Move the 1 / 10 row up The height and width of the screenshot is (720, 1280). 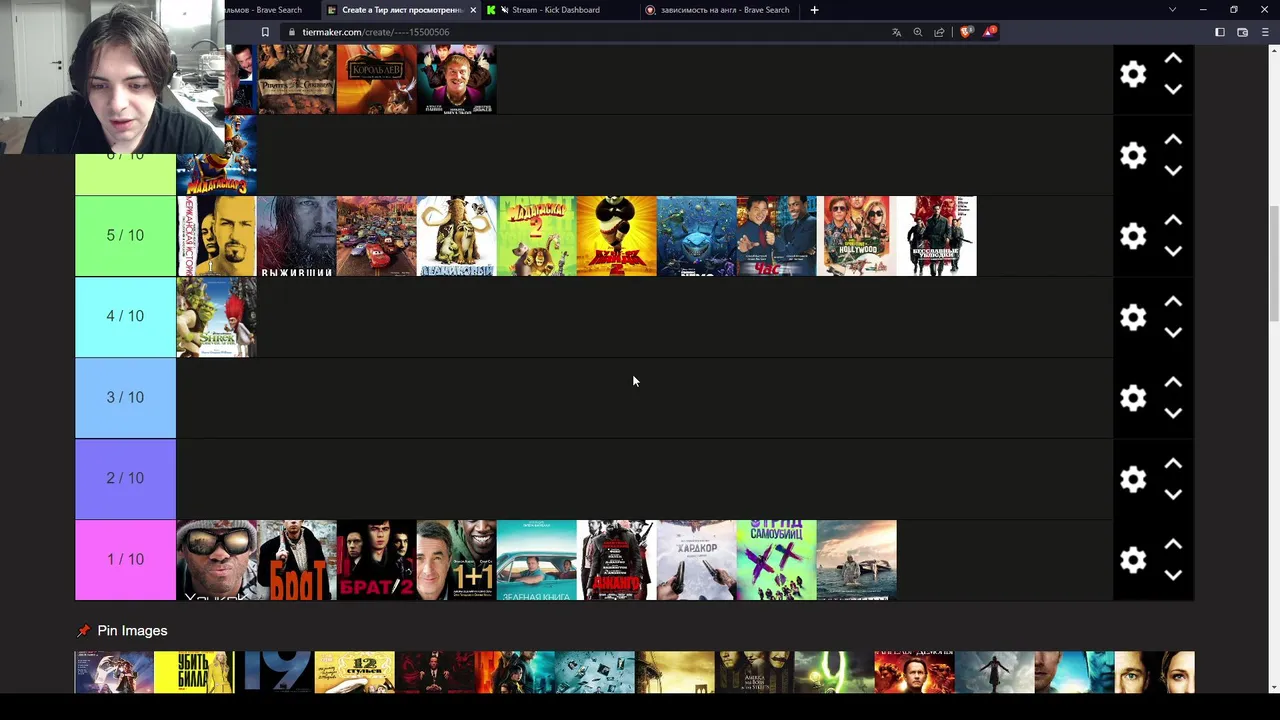(x=1173, y=544)
